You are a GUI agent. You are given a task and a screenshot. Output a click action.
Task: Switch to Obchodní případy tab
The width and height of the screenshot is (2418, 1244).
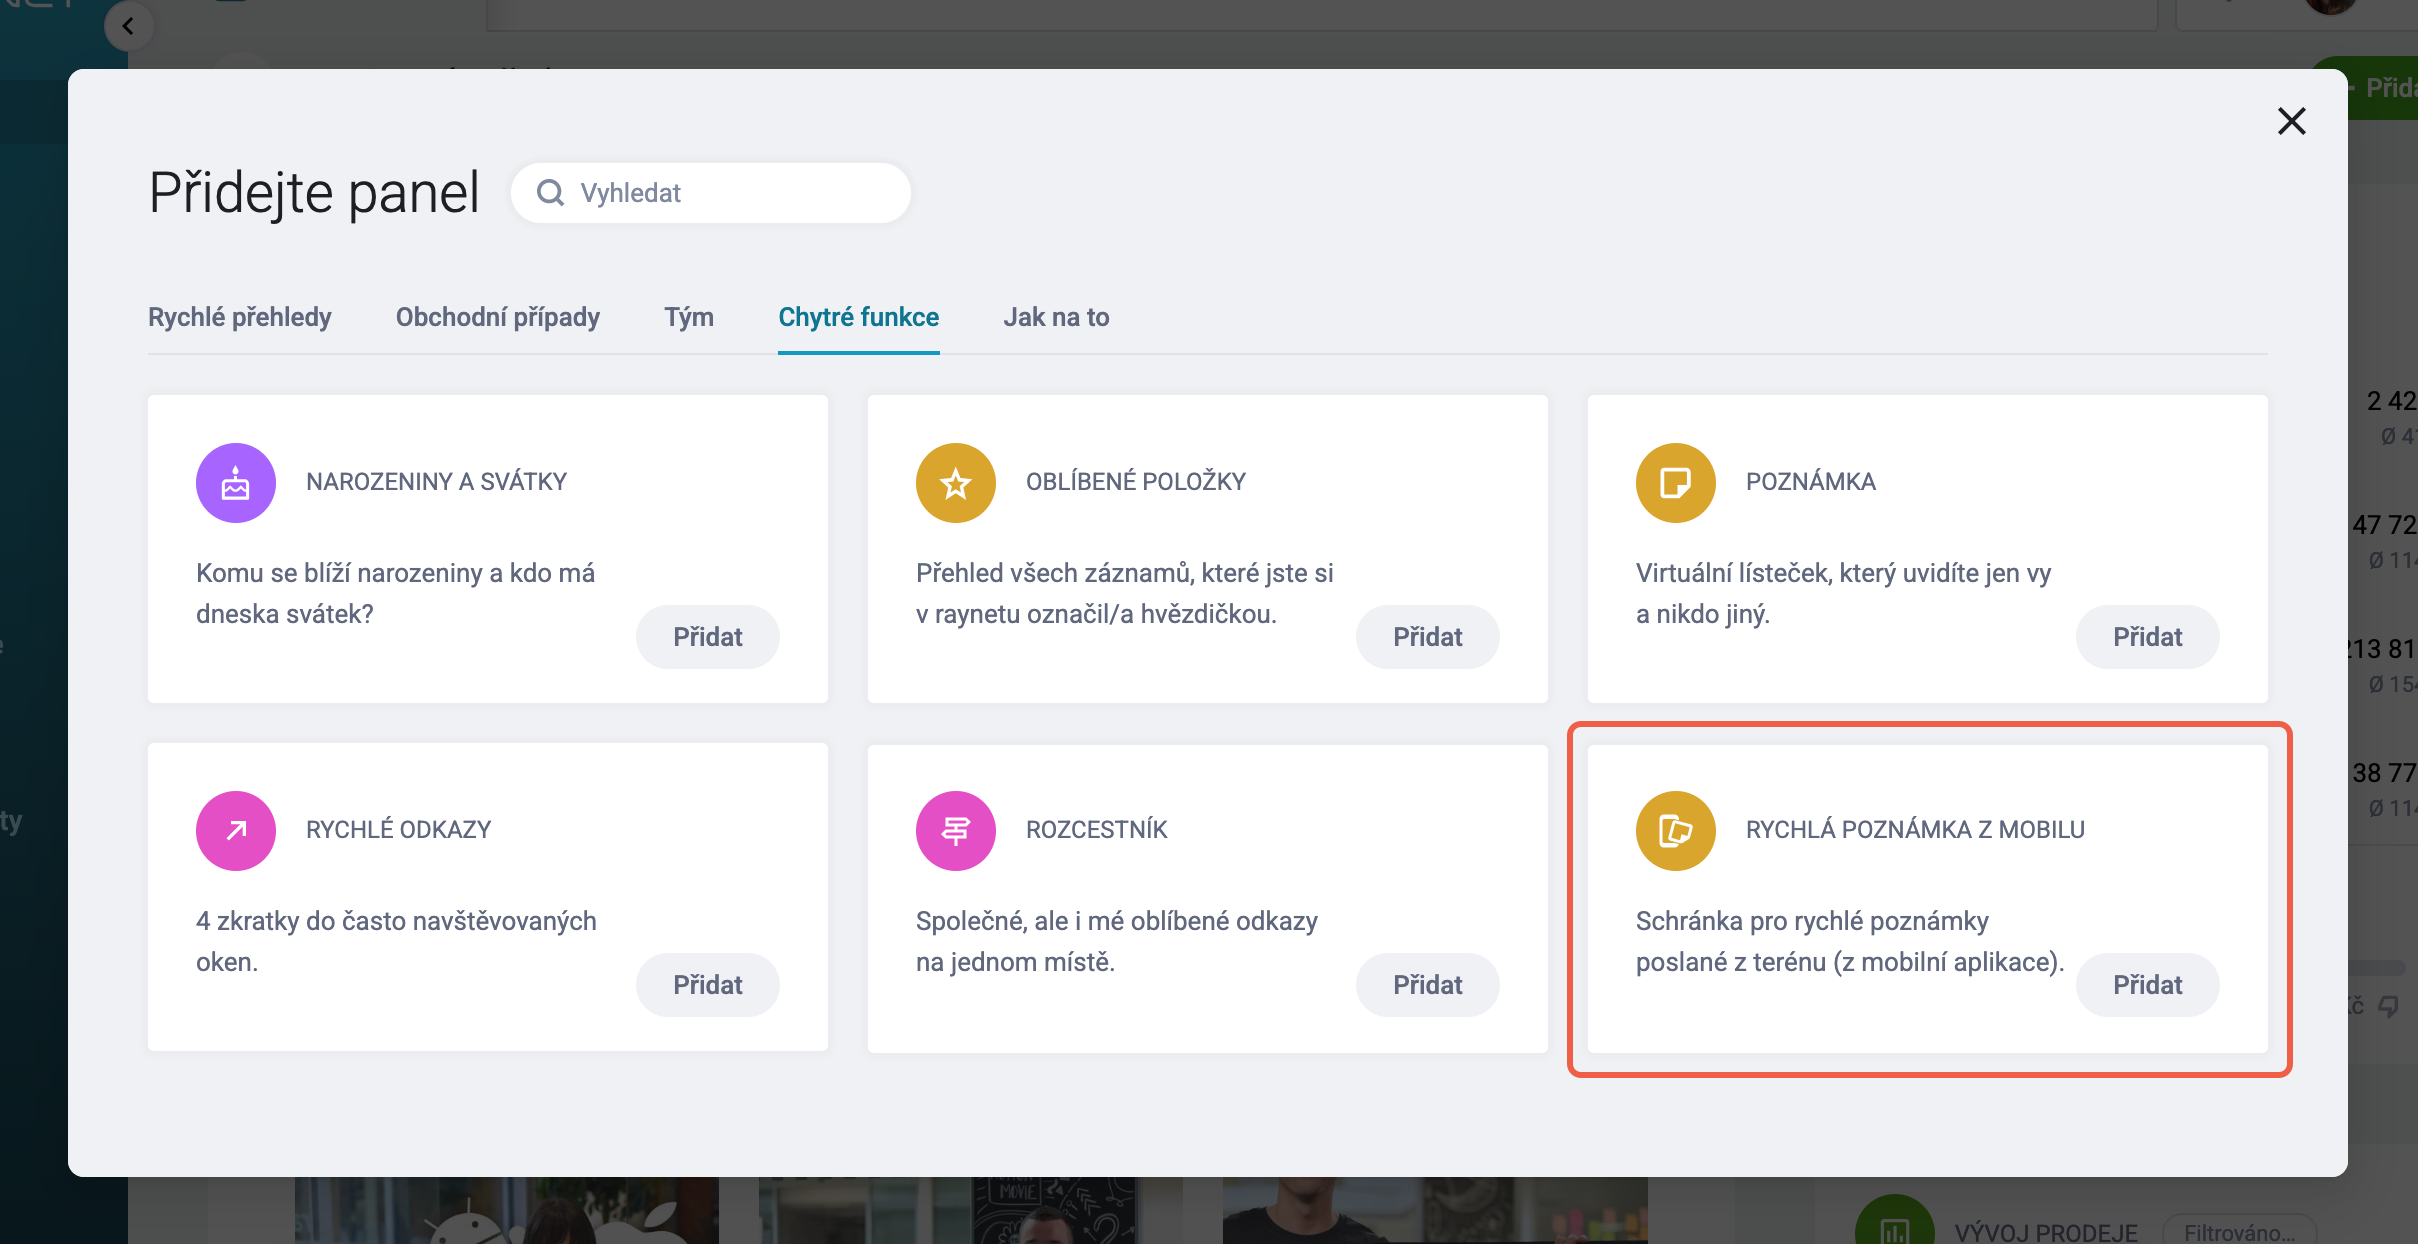click(x=497, y=317)
